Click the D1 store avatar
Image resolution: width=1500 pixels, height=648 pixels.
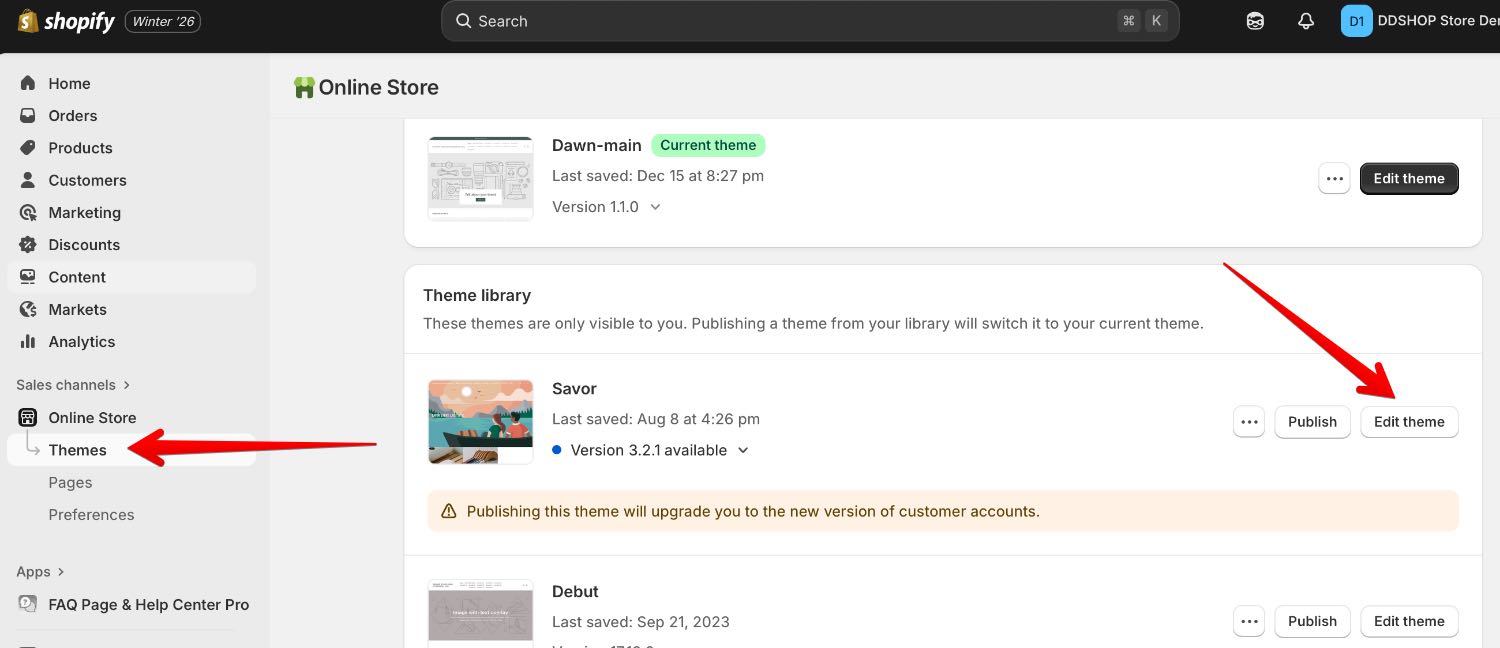pyautogui.click(x=1356, y=21)
